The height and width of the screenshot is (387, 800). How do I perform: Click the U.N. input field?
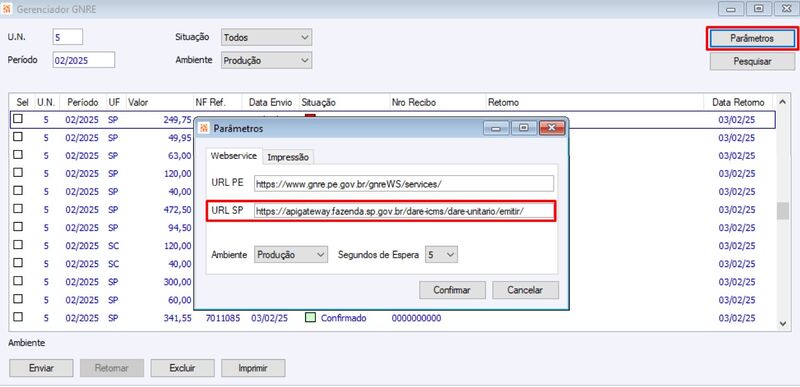(68, 37)
